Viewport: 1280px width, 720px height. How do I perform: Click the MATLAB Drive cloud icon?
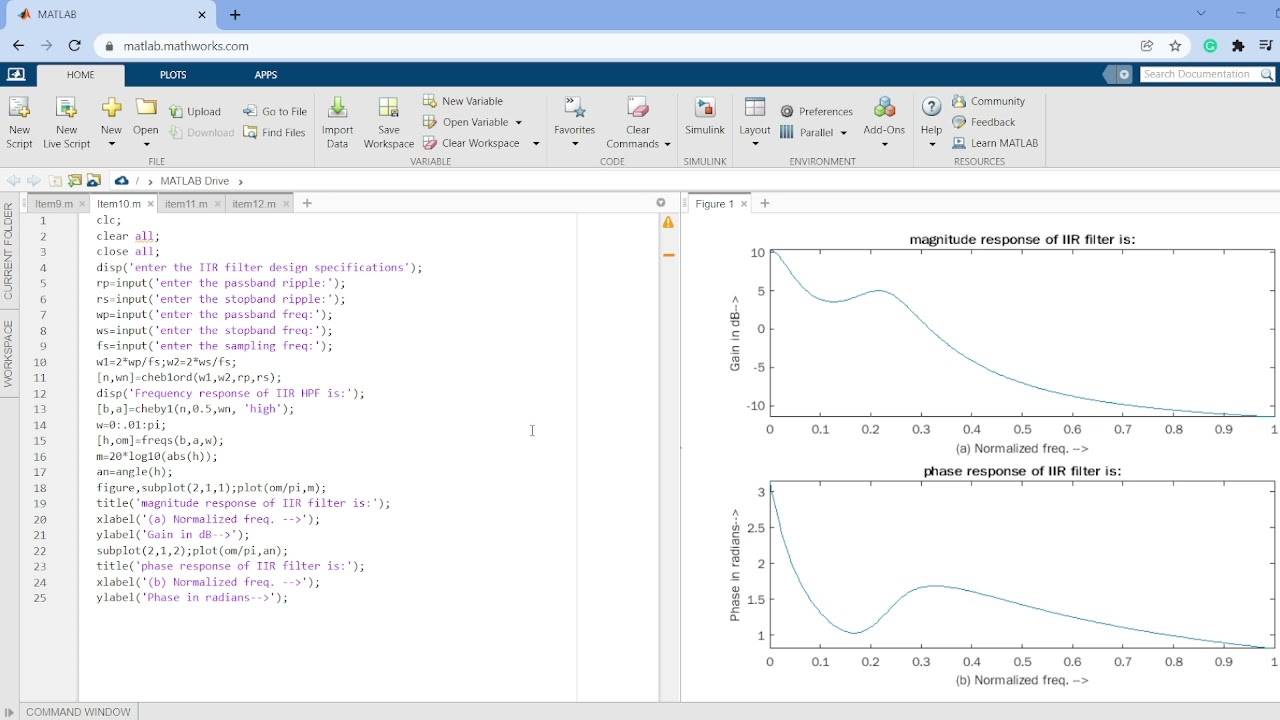(121, 181)
